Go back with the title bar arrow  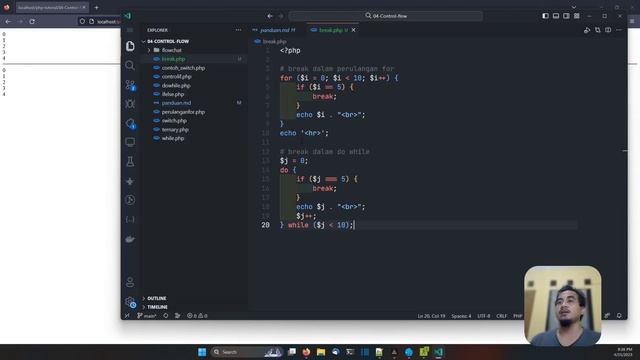coord(270,16)
